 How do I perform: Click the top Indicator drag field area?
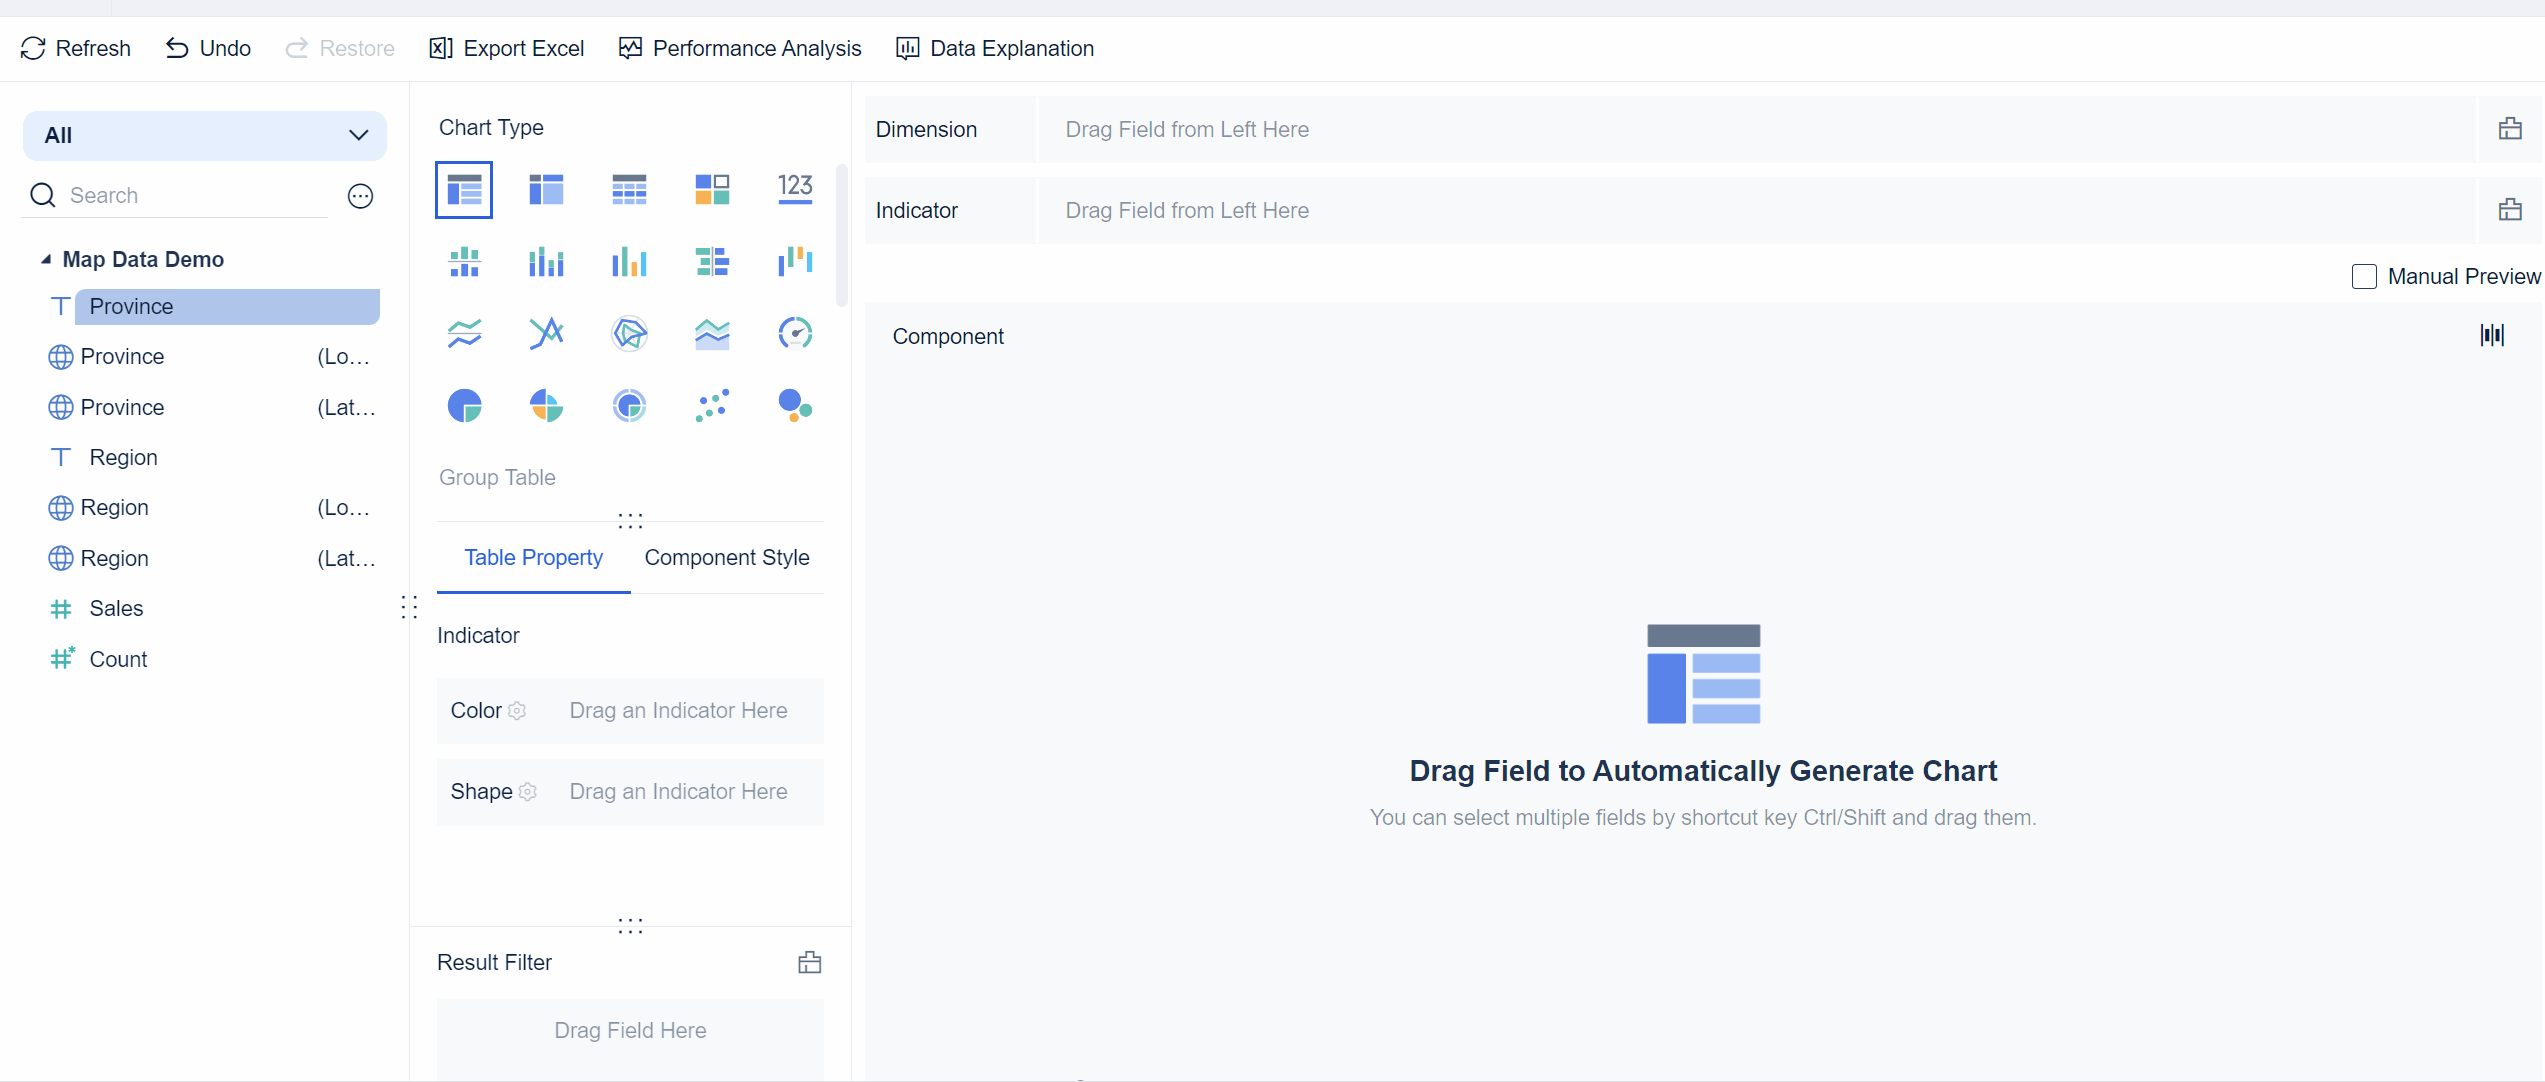click(x=1756, y=210)
